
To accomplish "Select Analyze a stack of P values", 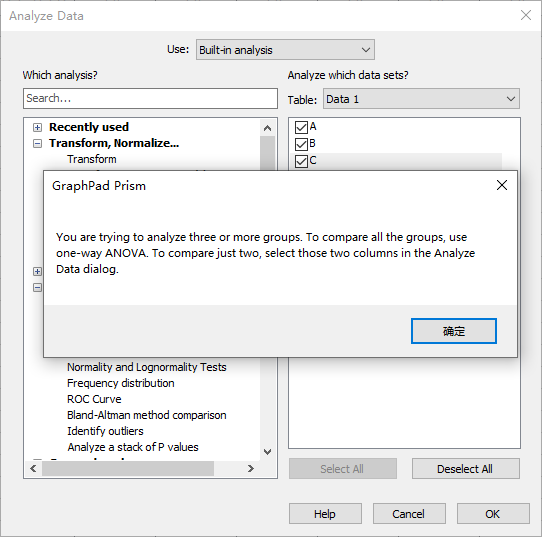I will click(x=133, y=447).
